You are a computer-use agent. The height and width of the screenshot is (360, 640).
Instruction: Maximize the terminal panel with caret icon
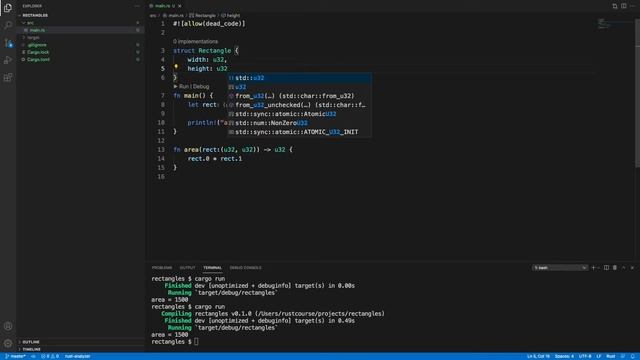(x=624, y=268)
